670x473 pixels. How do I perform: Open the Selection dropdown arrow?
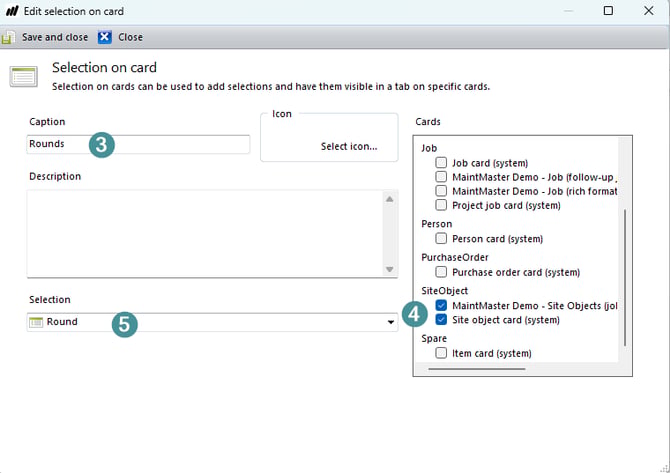(391, 322)
